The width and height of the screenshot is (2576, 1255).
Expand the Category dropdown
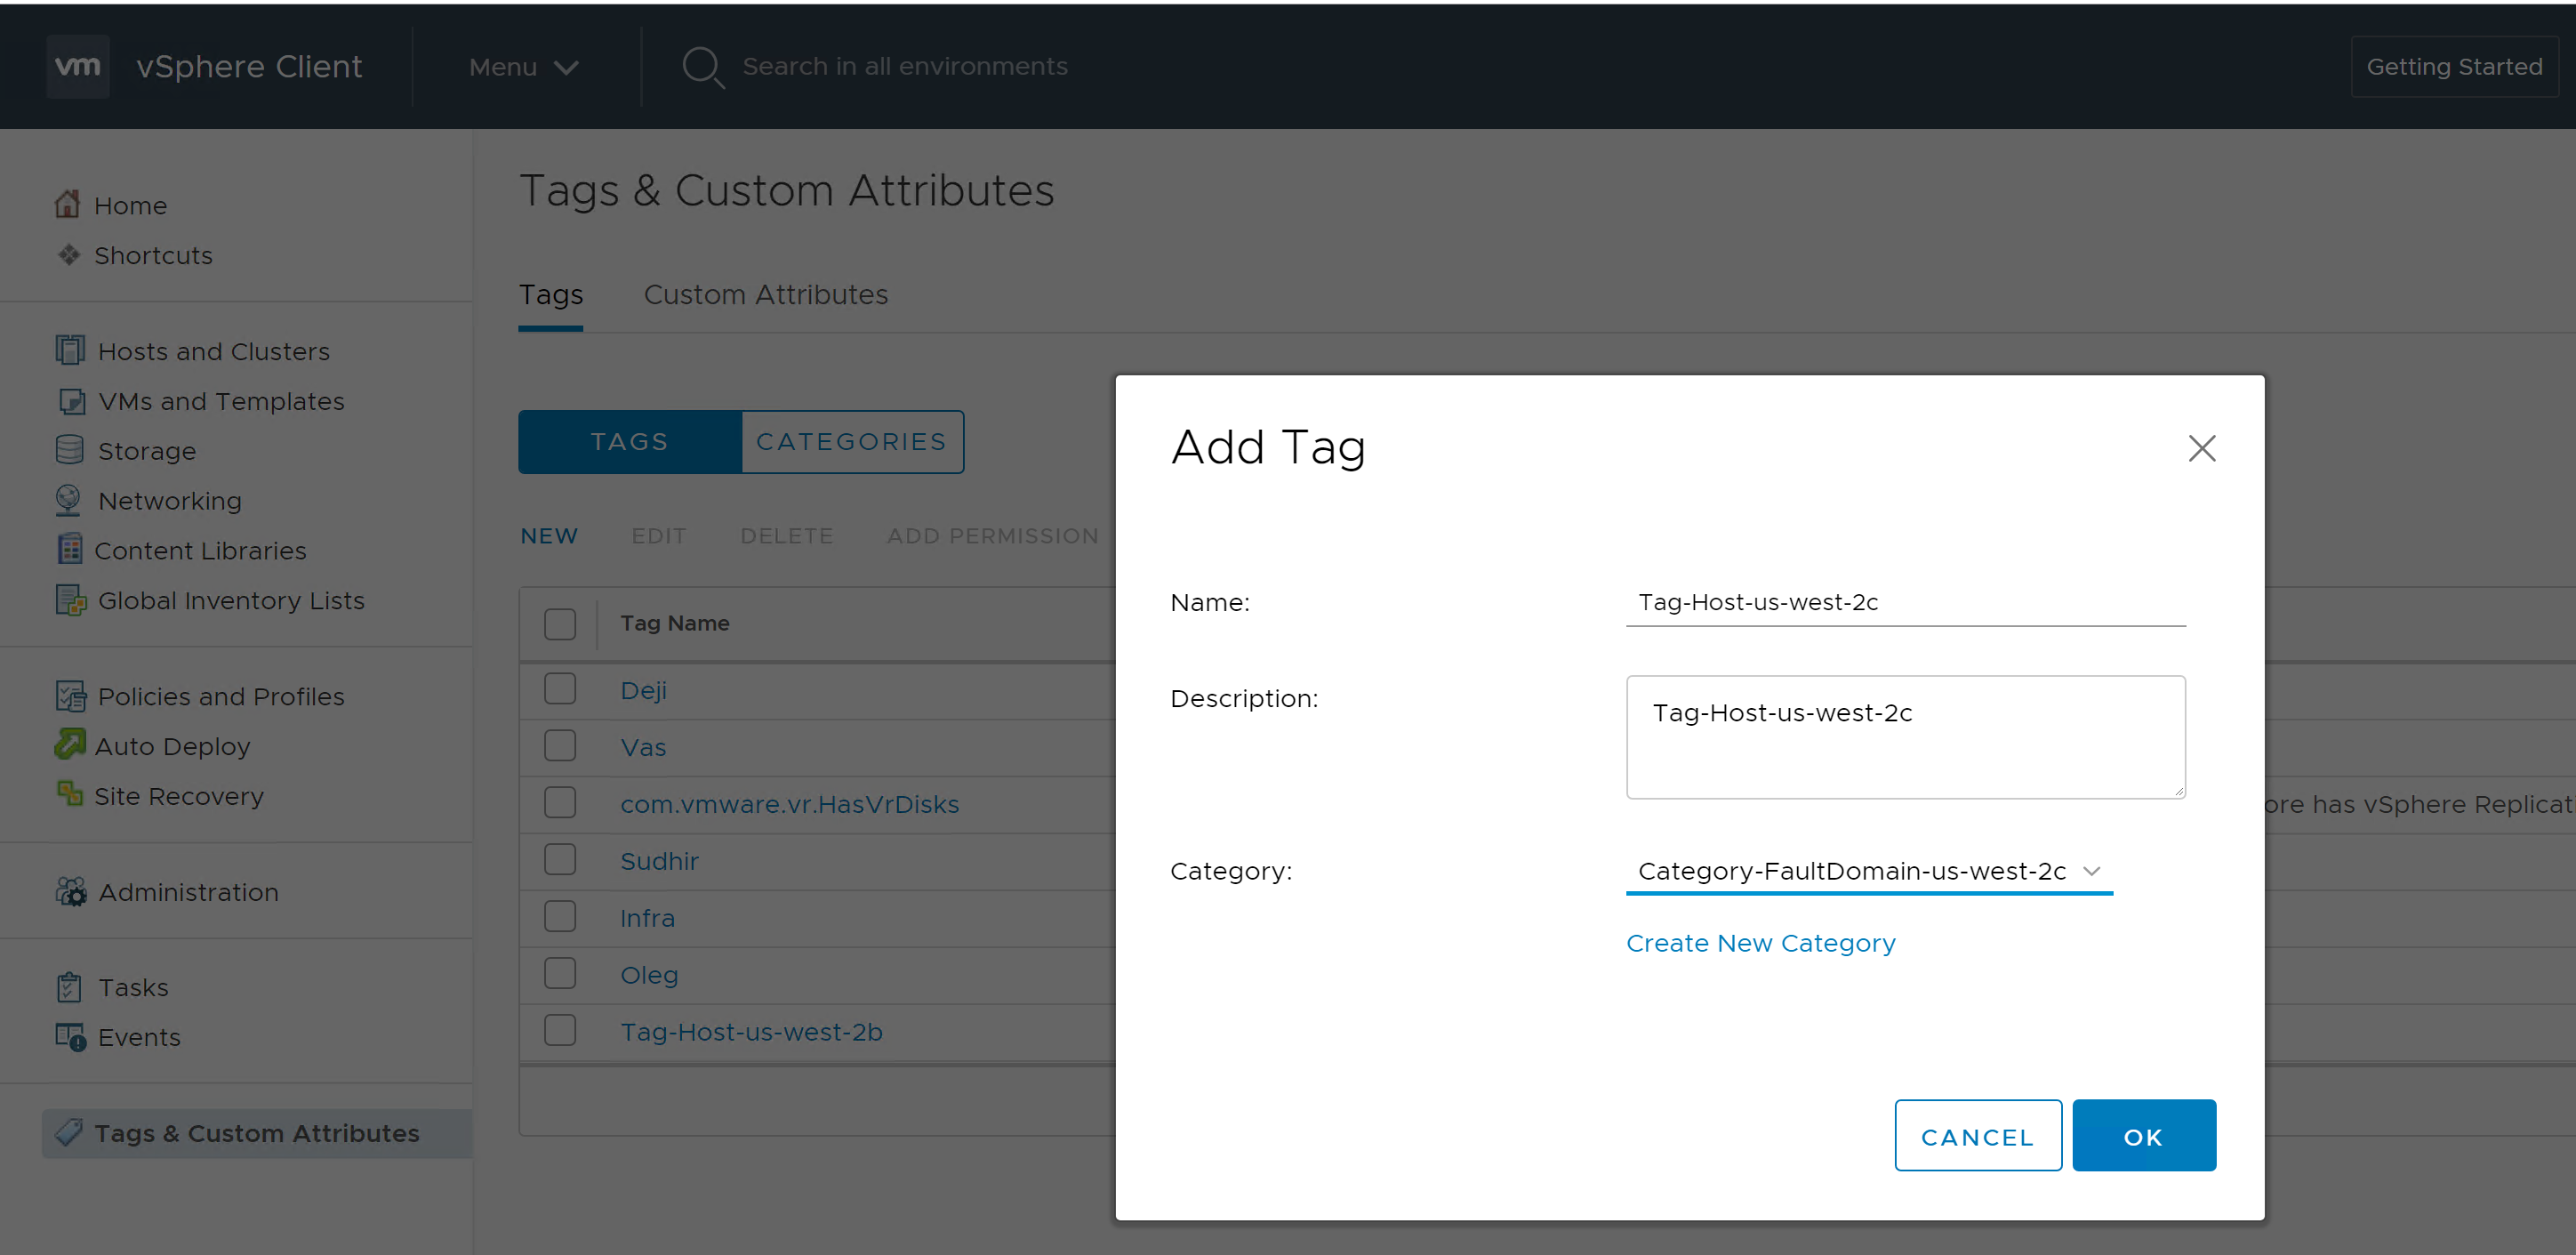[1868, 871]
